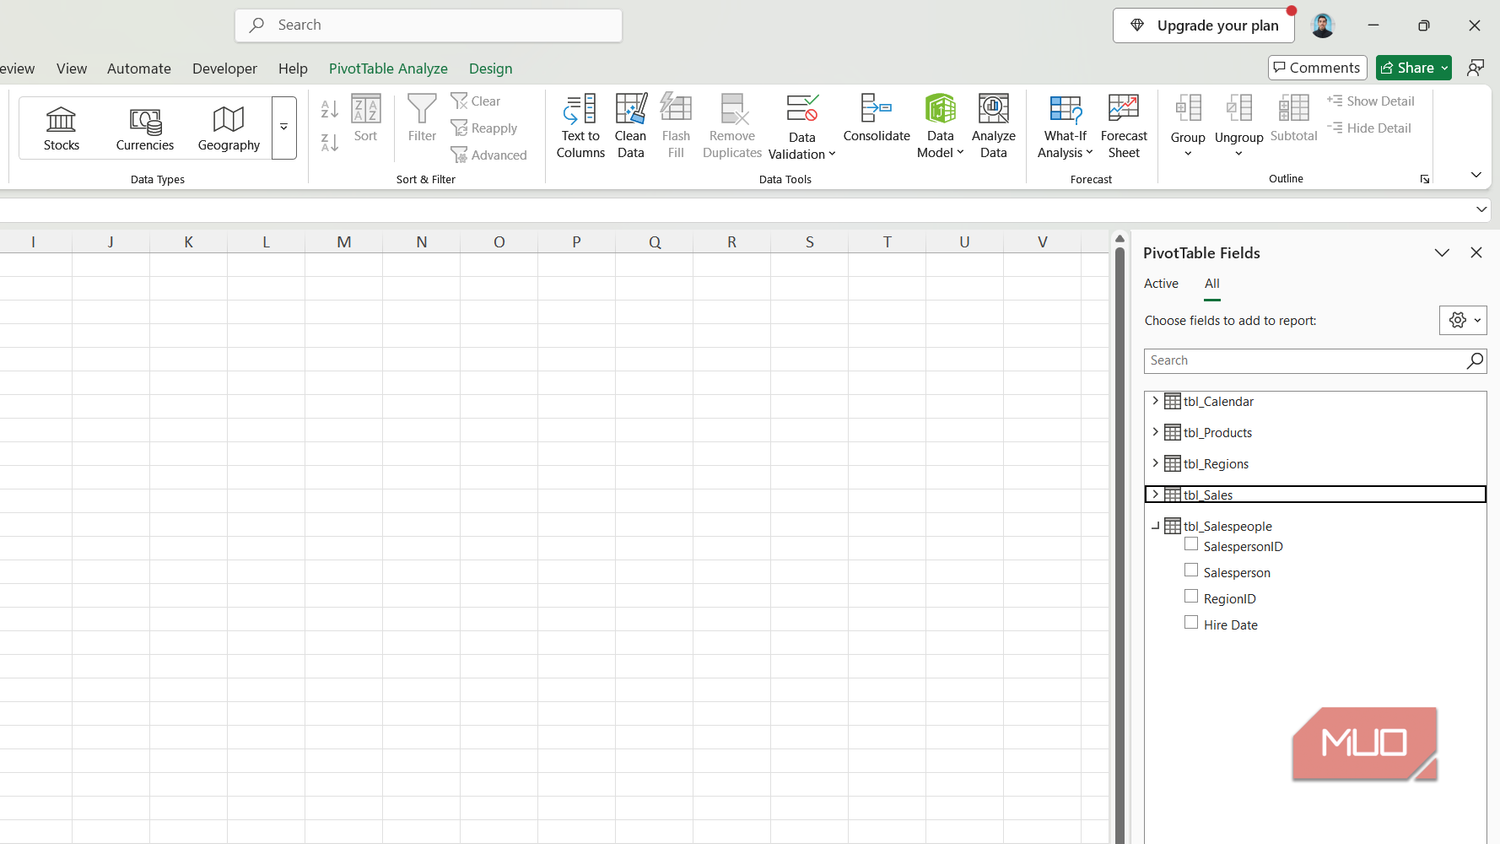Image resolution: width=1500 pixels, height=844 pixels.
Task: Sort Z to A descending
Action: [x=330, y=142]
